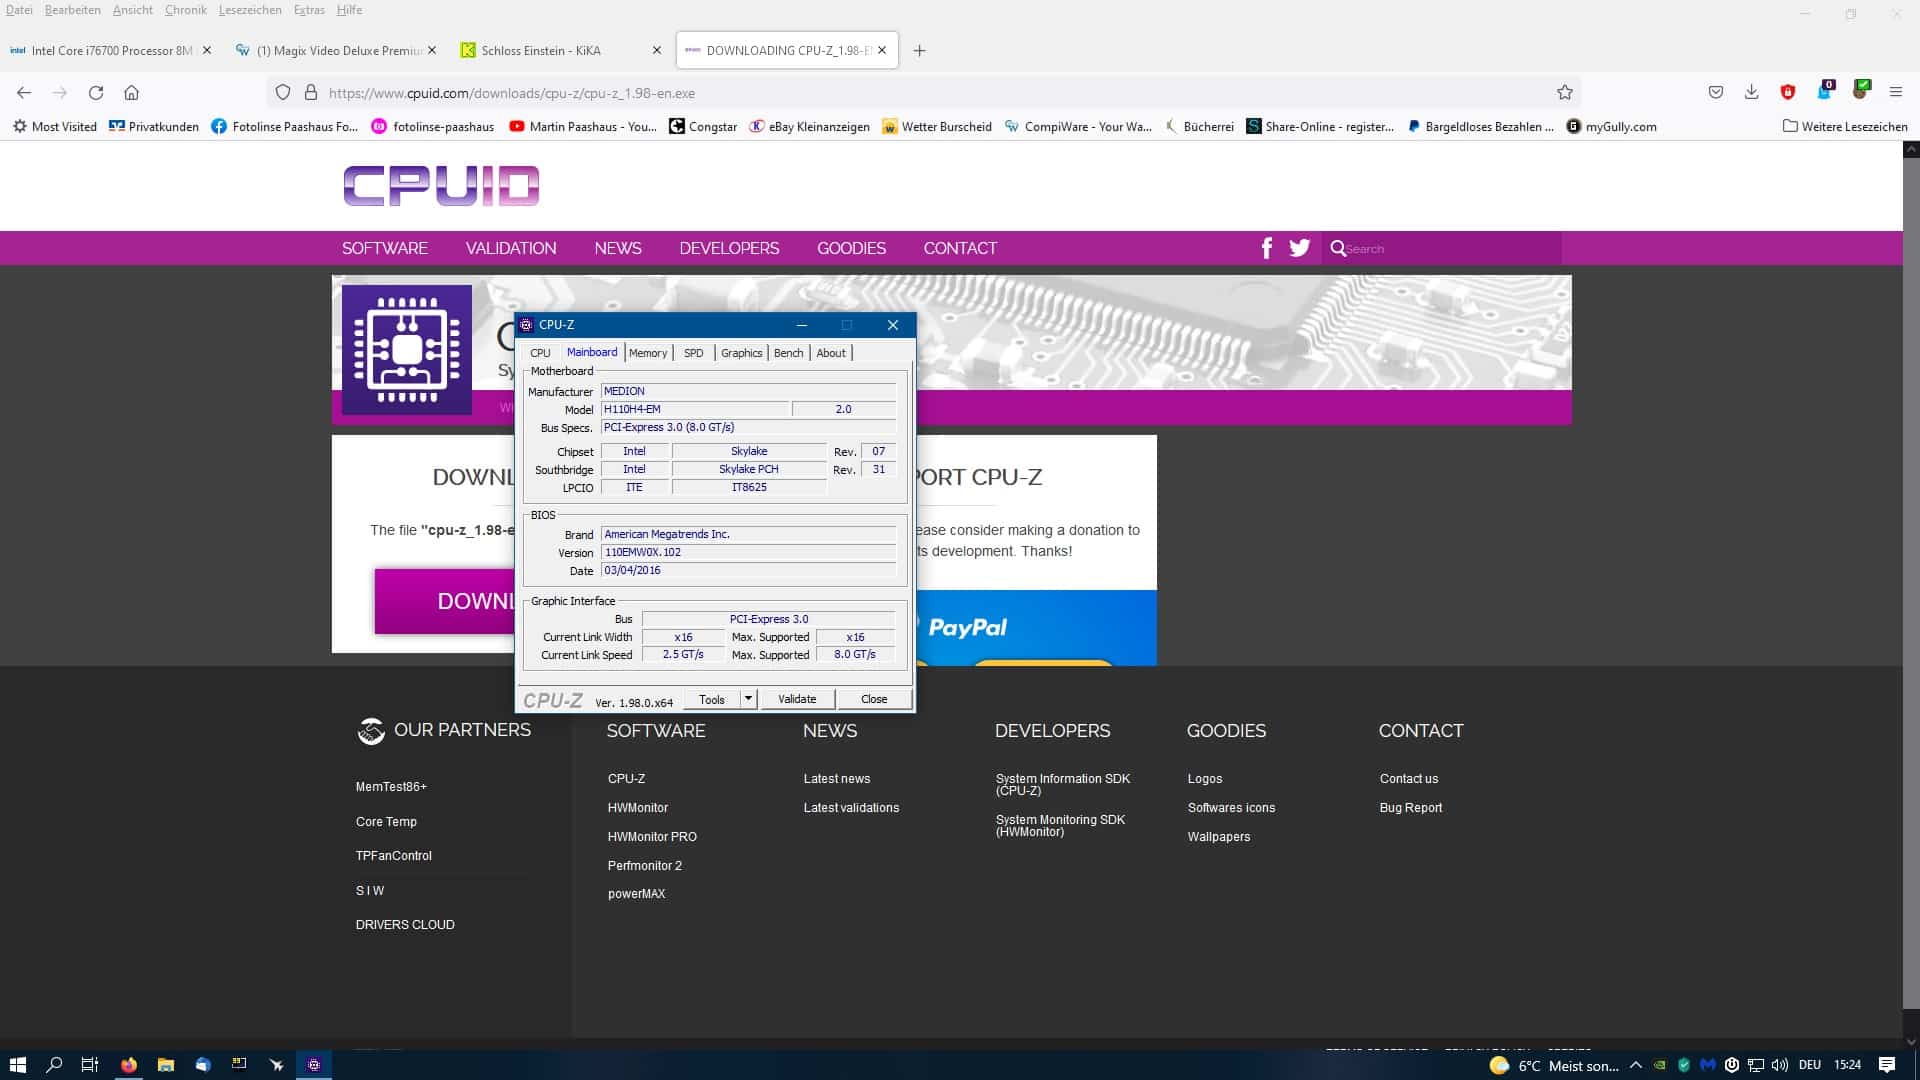
Task: Open the Bench tab in CPU-Z
Action: coord(788,353)
